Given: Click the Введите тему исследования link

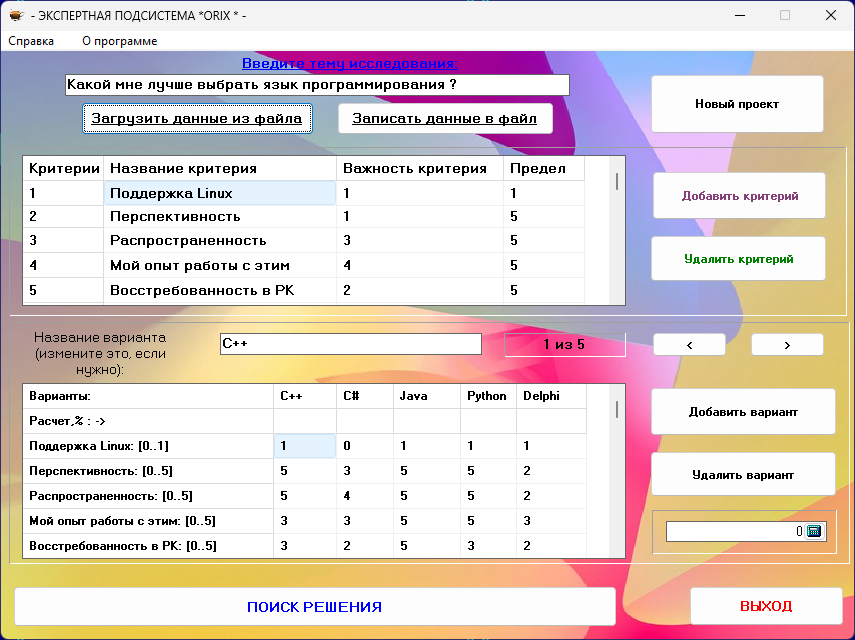Looking at the screenshot, I should pos(350,63).
